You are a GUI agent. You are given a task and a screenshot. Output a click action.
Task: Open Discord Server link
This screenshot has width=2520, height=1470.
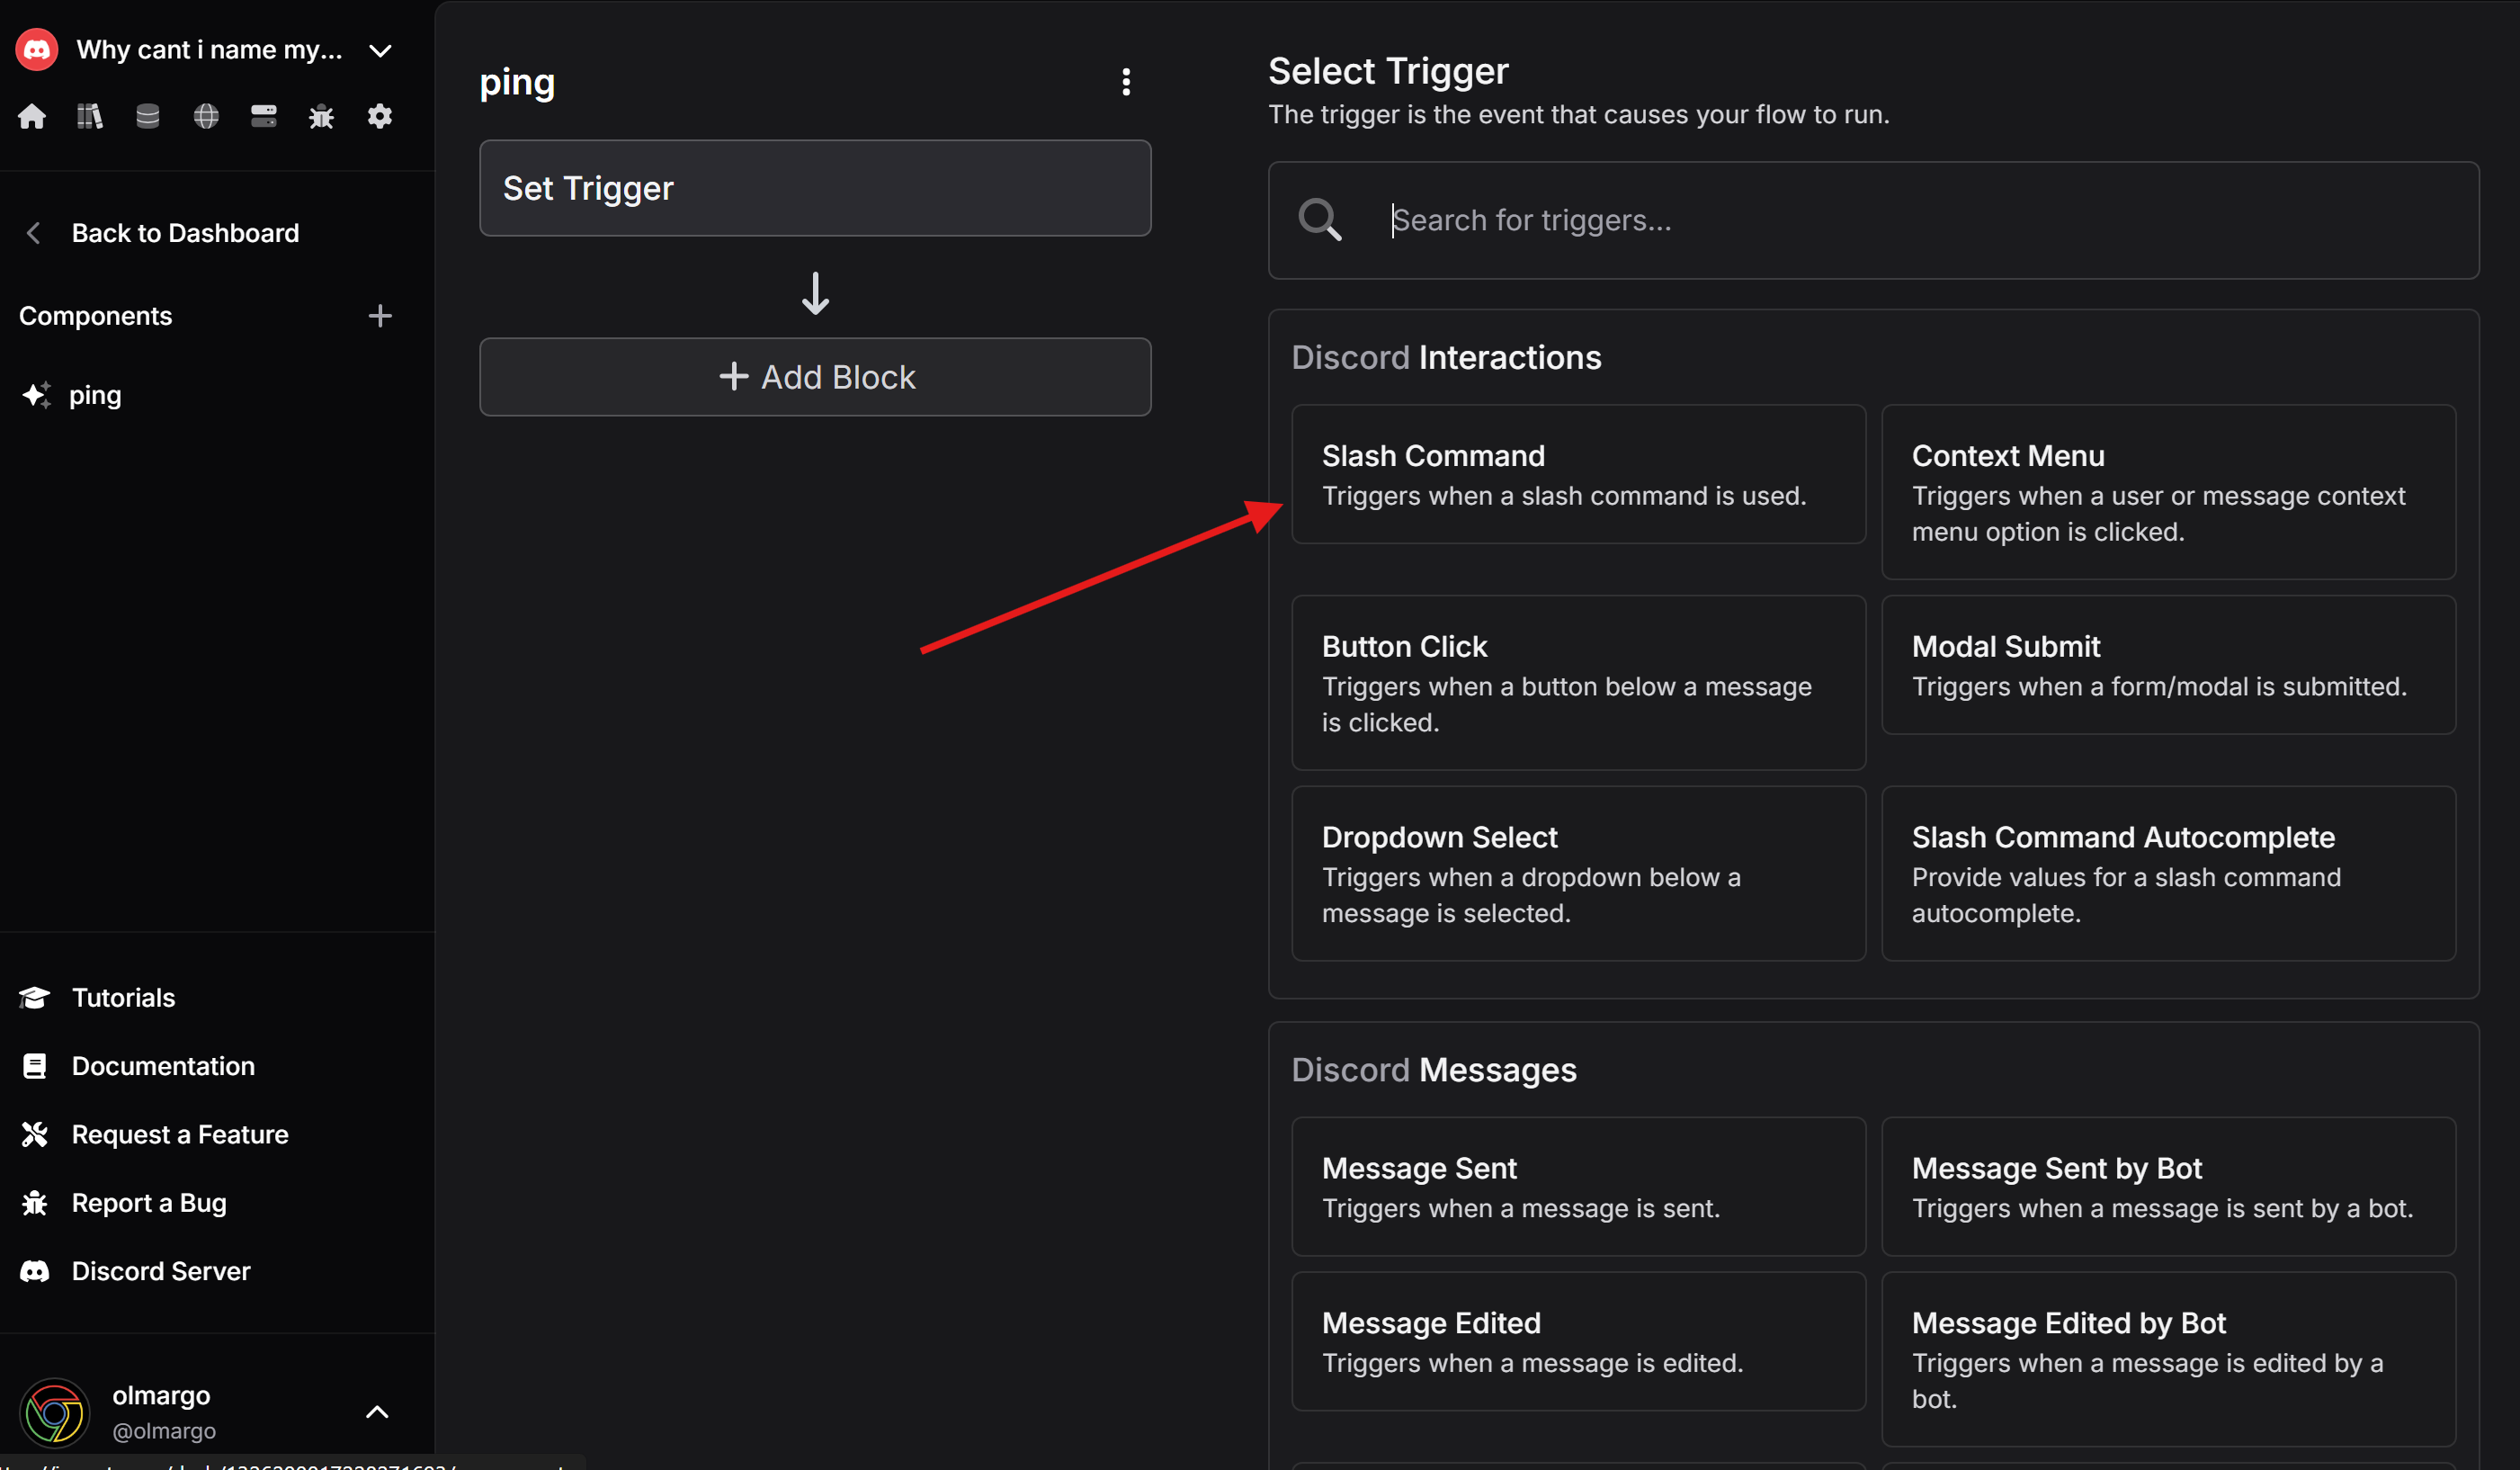[161, 1271]
